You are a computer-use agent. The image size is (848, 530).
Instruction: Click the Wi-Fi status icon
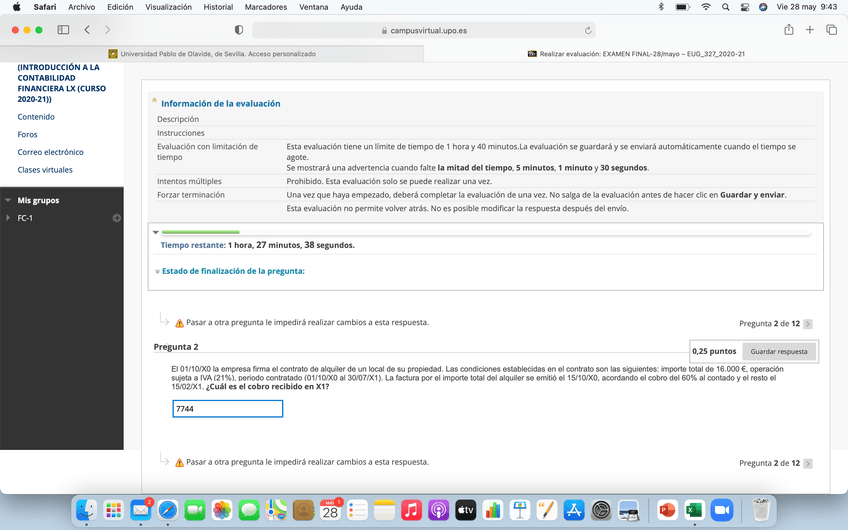pos(706,7)
